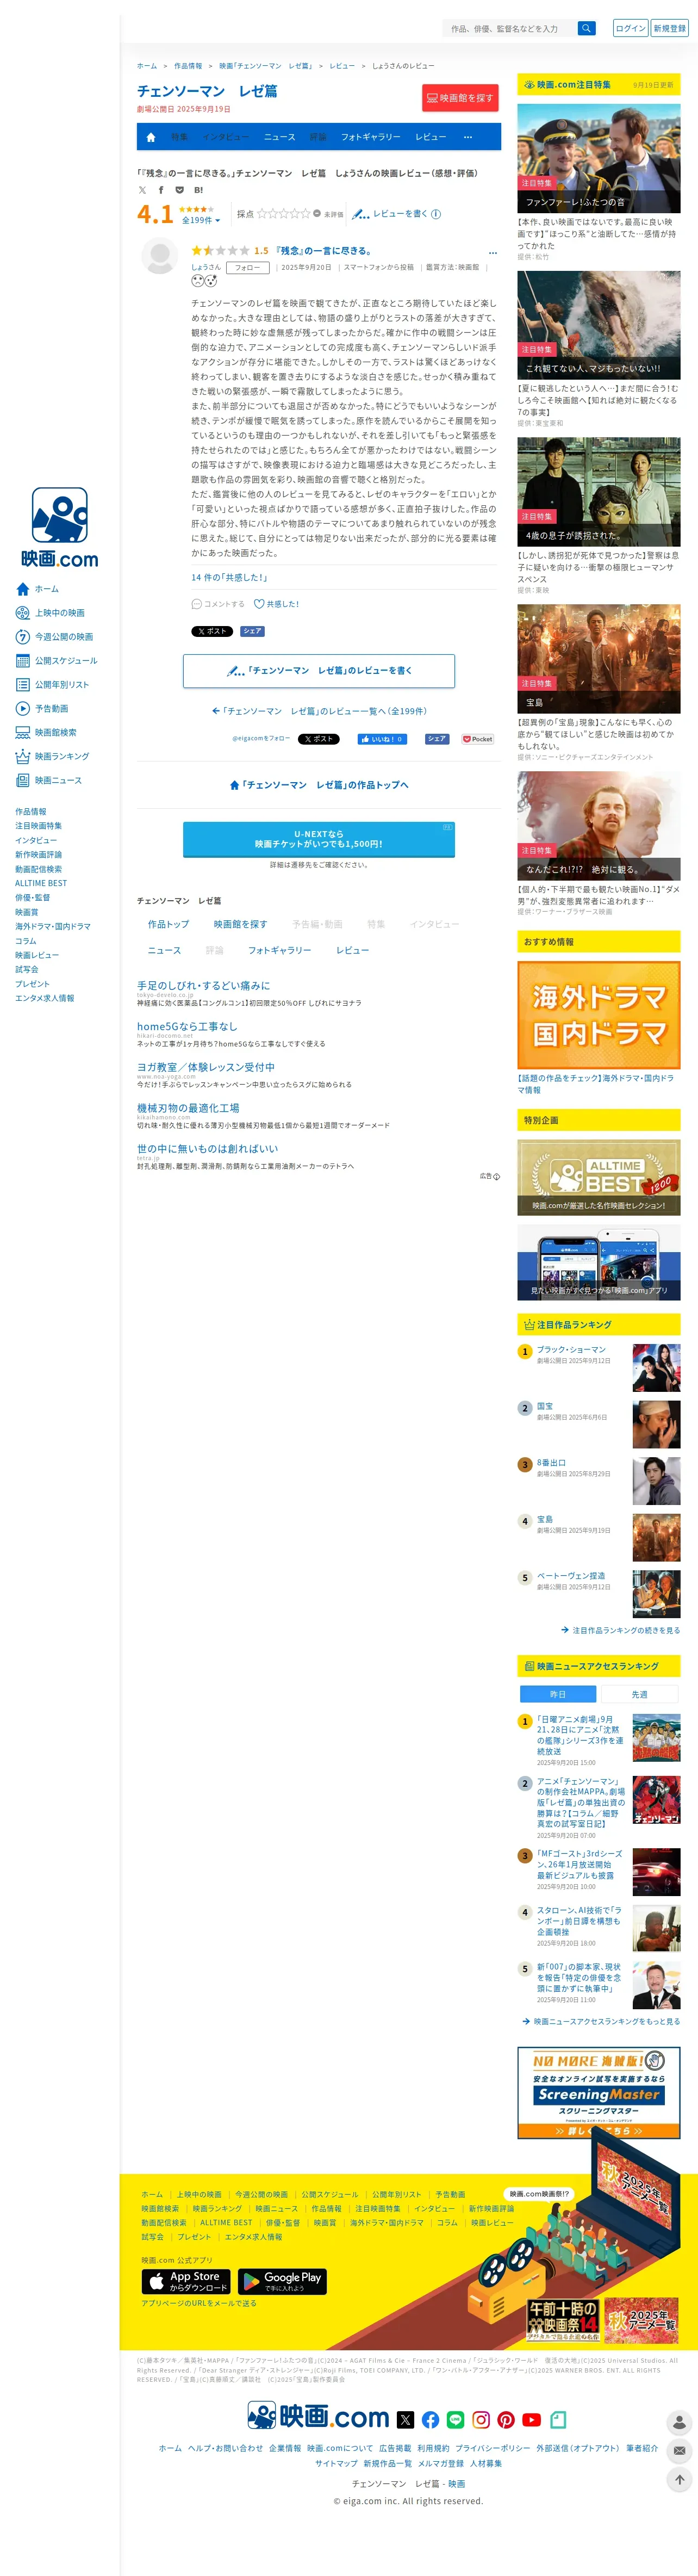Click the reviewer's avatar image
Image resolution: width=698 pixels, height=2576 pixels.
click(x=159, y=257)
